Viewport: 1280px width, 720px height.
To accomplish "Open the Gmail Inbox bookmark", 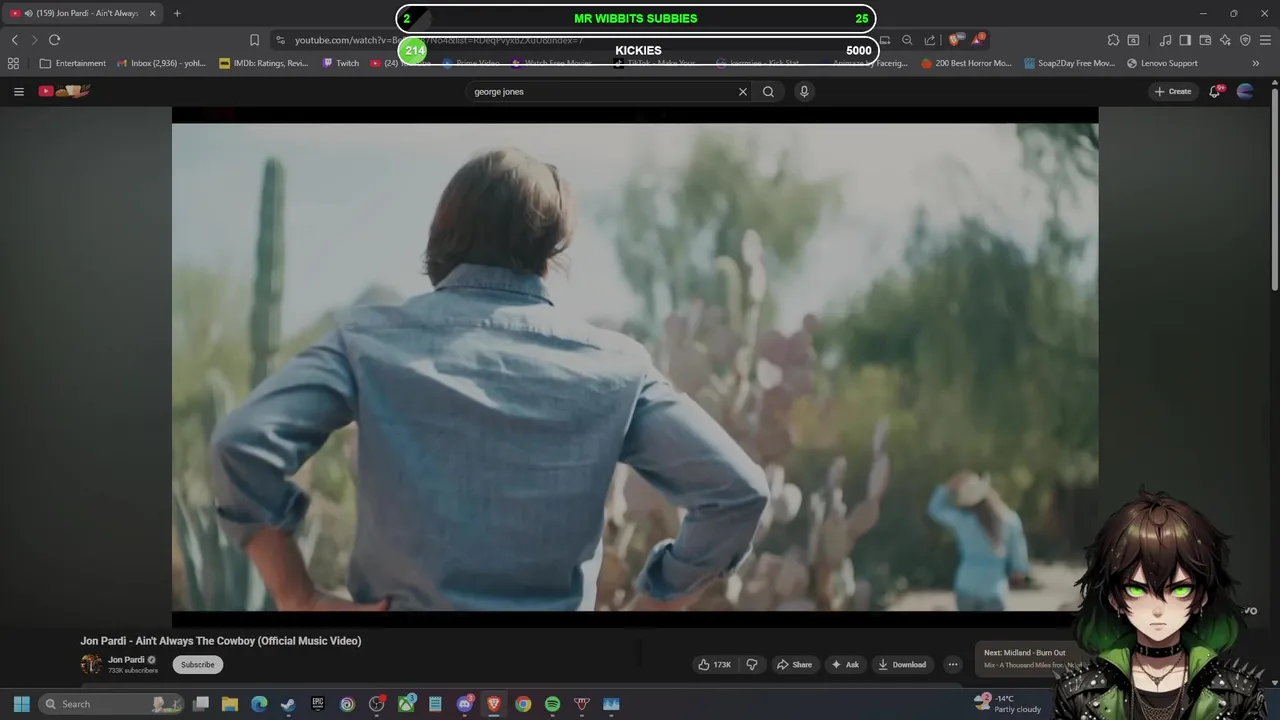I will click(161, 63).
